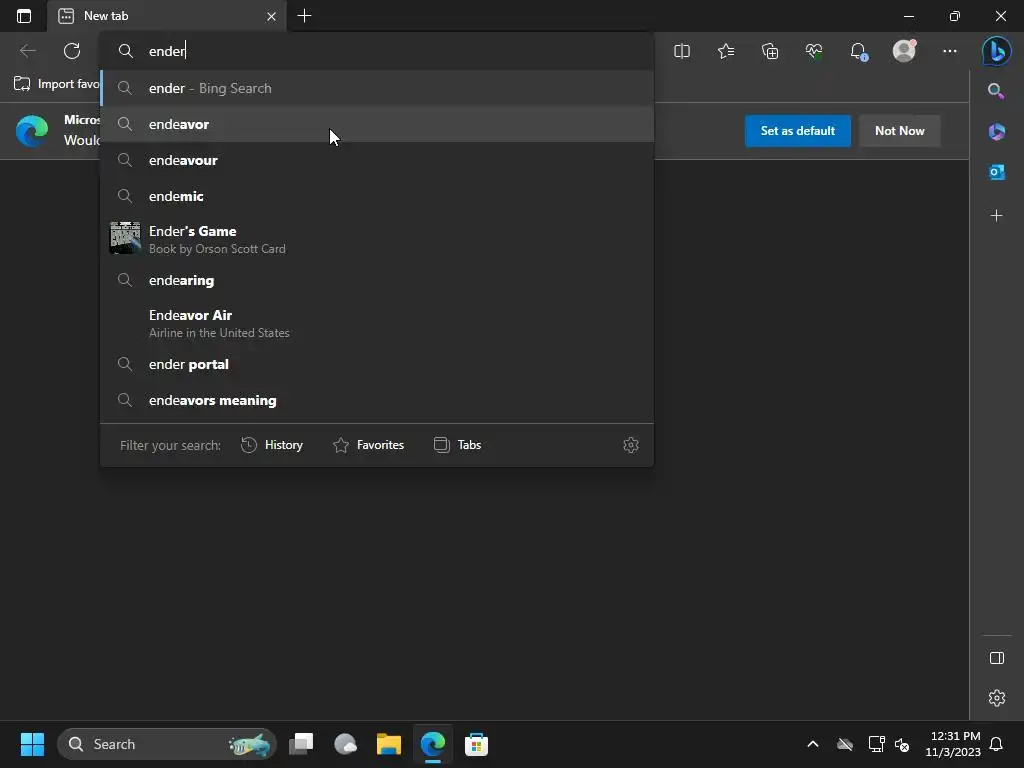Viewport: 1024px width, 768px height.
Task: Open Outlook sidebar icon
Action: 997,172
